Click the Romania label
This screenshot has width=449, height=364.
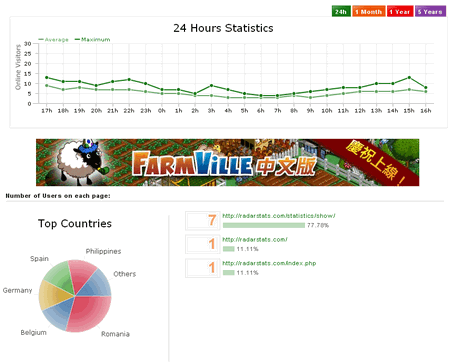(115, 334)
